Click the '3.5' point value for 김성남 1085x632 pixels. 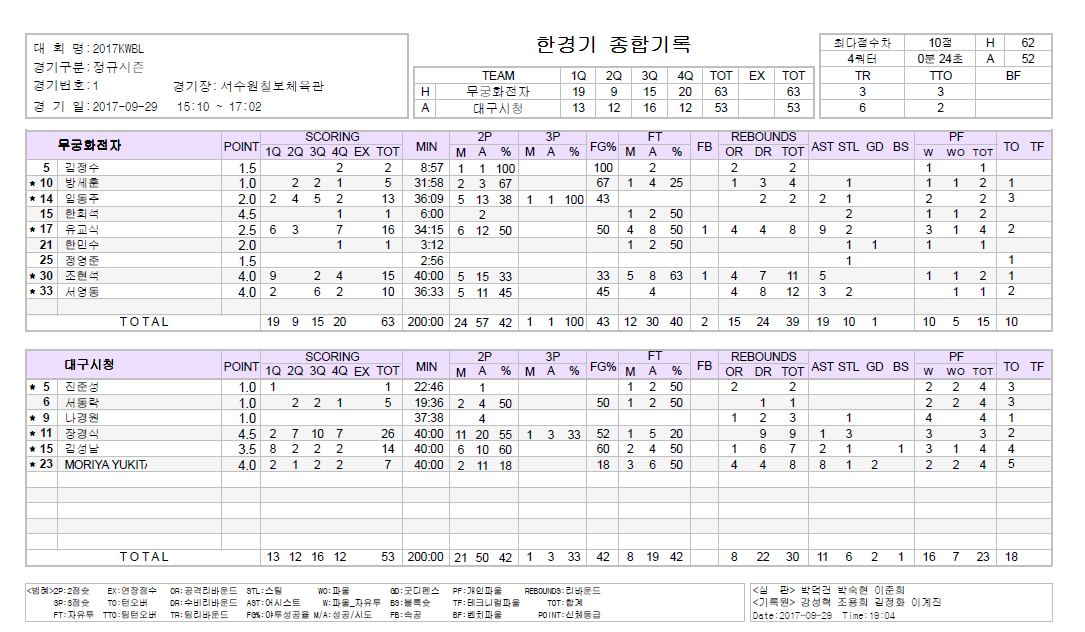coord(247,449)
